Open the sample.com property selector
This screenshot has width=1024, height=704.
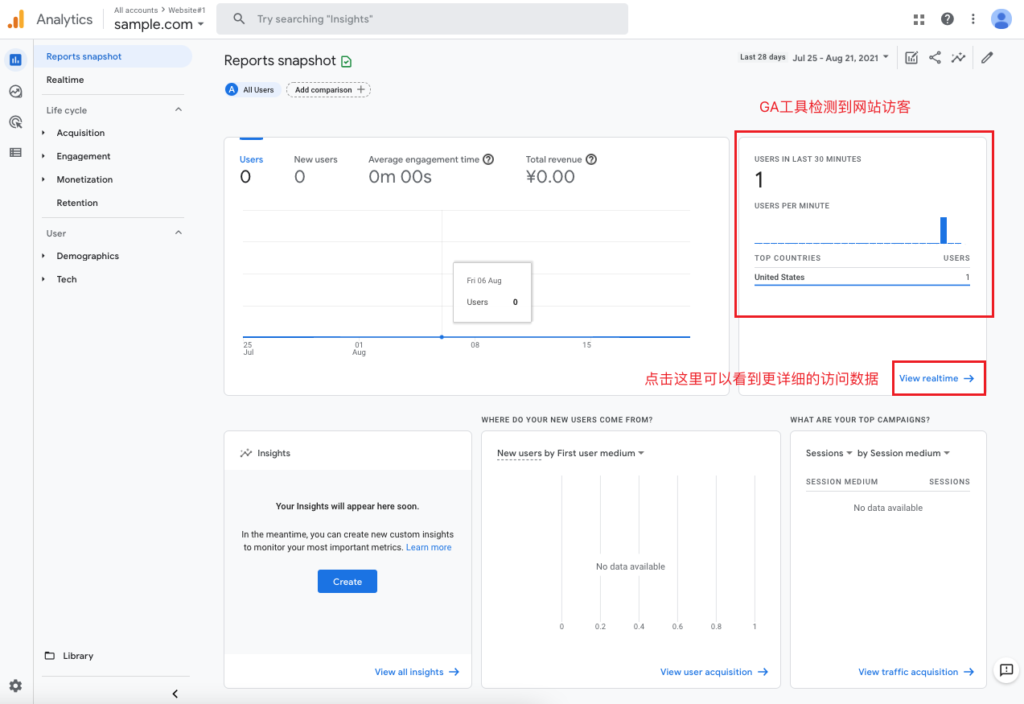(159, 25)
